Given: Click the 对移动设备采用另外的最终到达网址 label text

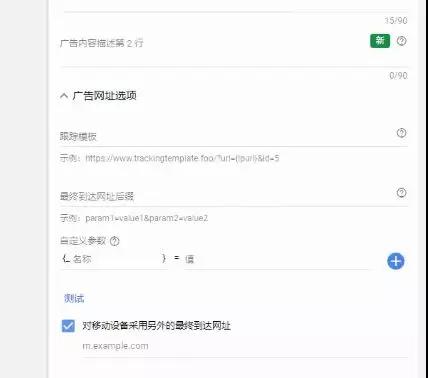Looking at the screenshot, I should coord(156,325).
